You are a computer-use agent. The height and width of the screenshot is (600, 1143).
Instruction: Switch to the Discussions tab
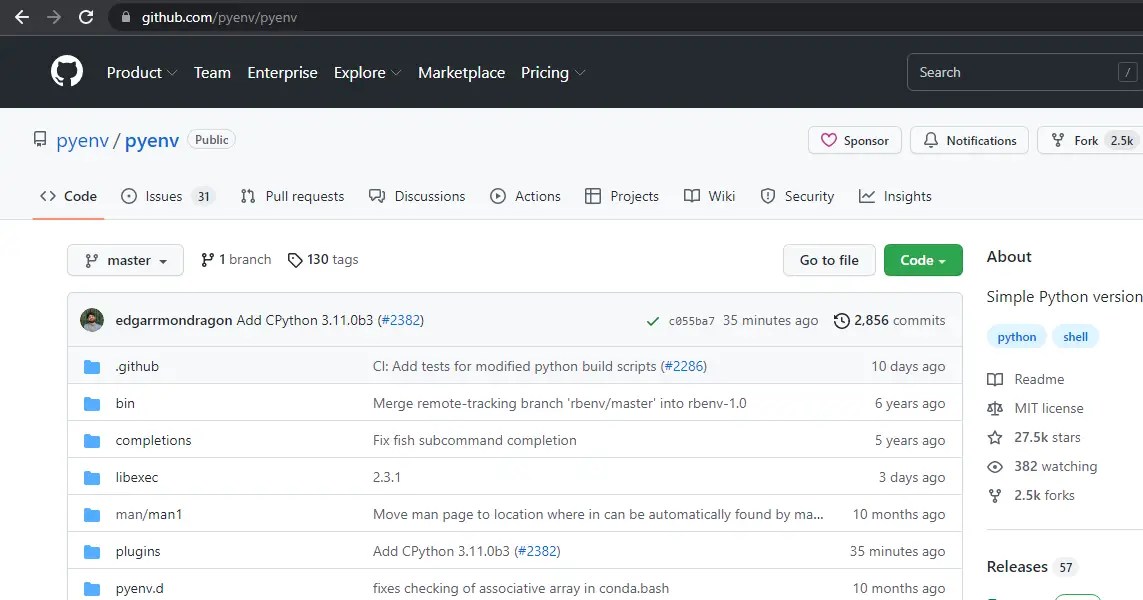[417, 196]
